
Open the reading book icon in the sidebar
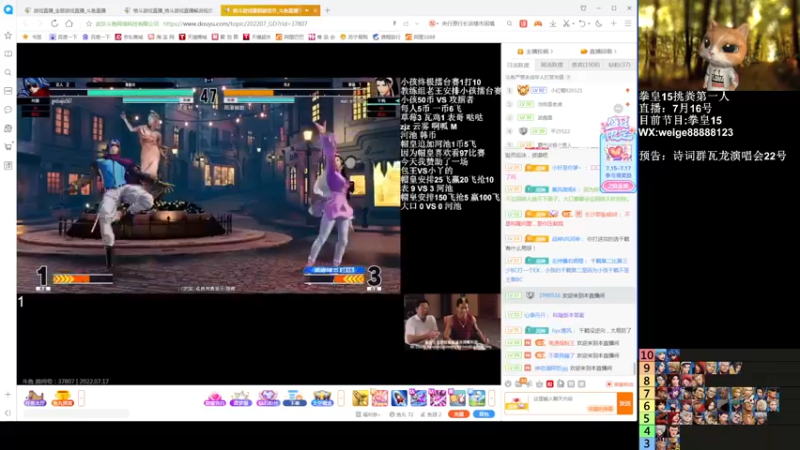(8, 54)
